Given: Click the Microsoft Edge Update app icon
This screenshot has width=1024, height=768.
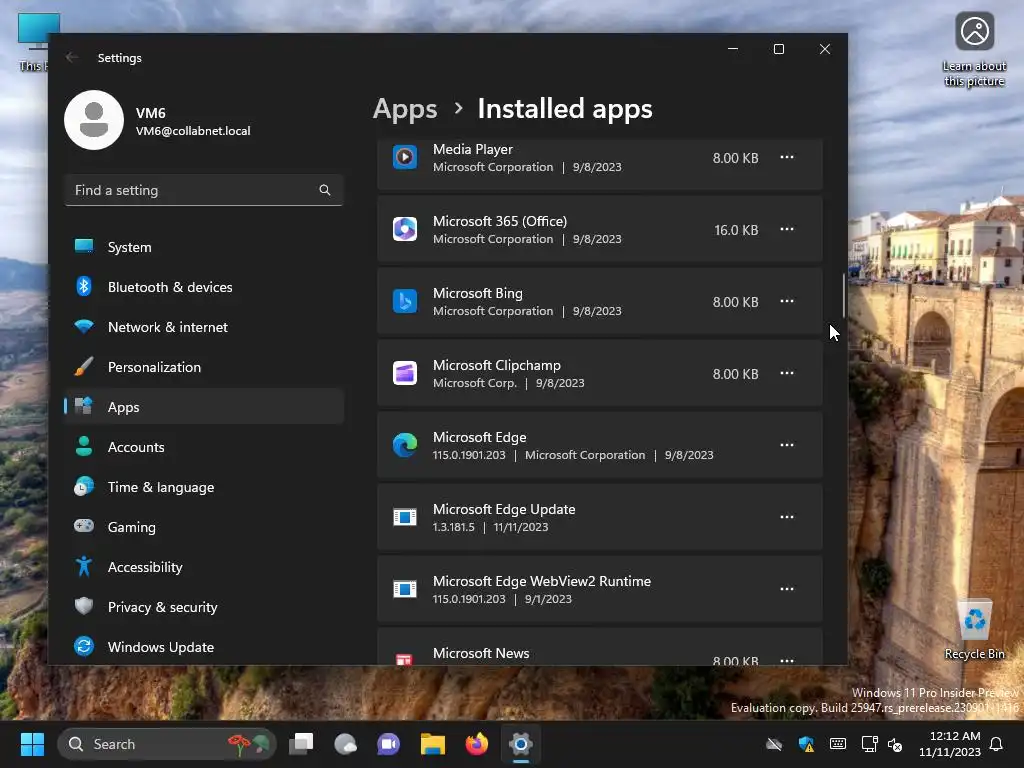Looking at the screenshot, I should [405, 517].
